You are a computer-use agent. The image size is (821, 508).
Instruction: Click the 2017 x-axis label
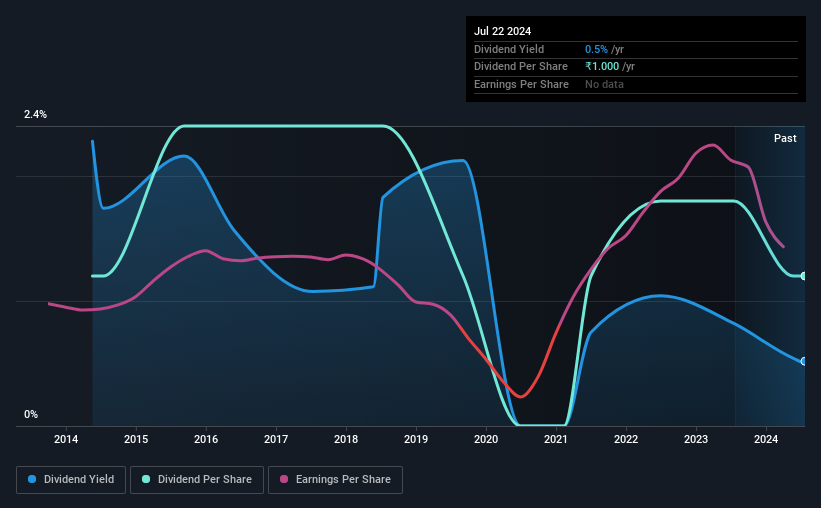click(276, 439)
